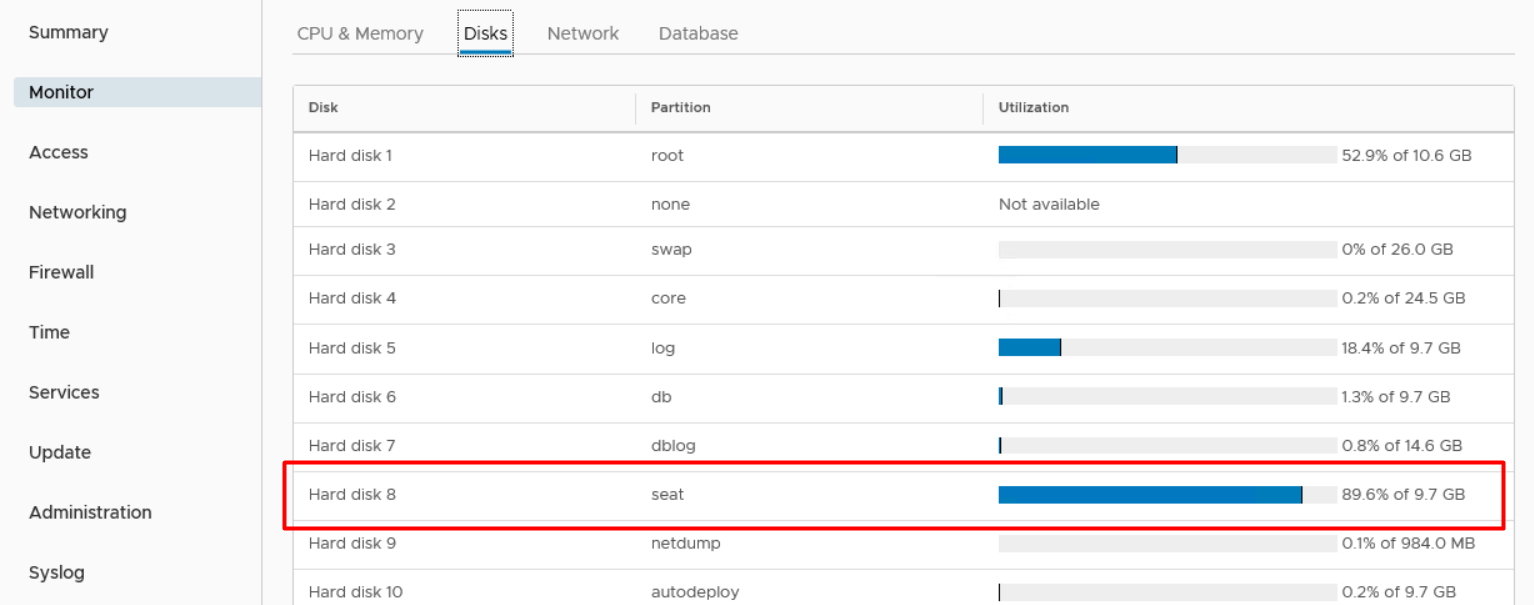Click the Utilization column header
Screen dimensions: 1534x605
click(1033, 107)
